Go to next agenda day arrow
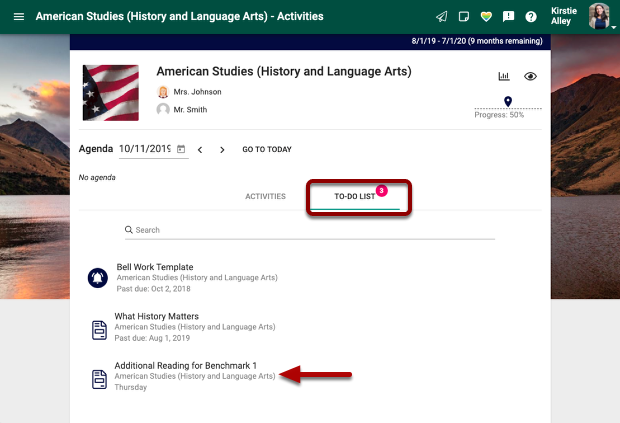Screen dimensions: 620x423 pos(222,150)
